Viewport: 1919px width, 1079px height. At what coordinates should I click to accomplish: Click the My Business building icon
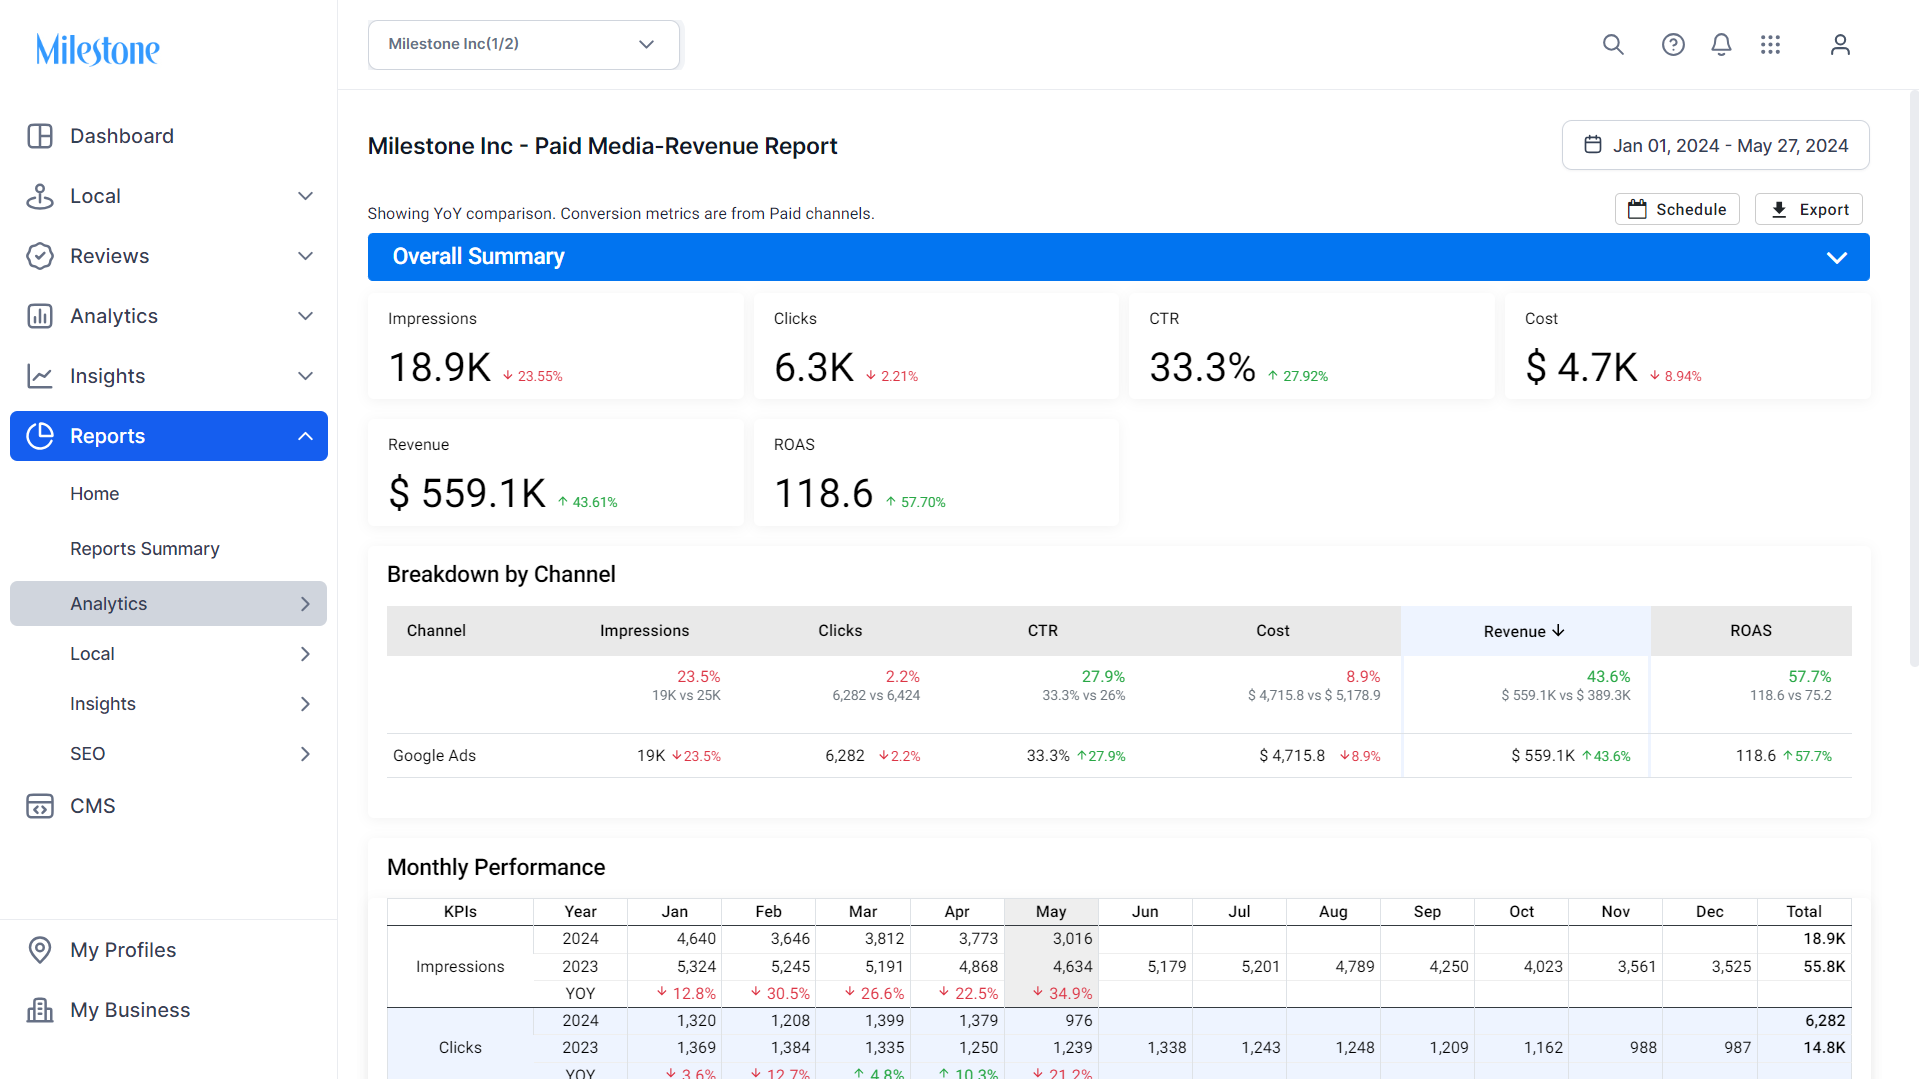(x=40, y=1010)
